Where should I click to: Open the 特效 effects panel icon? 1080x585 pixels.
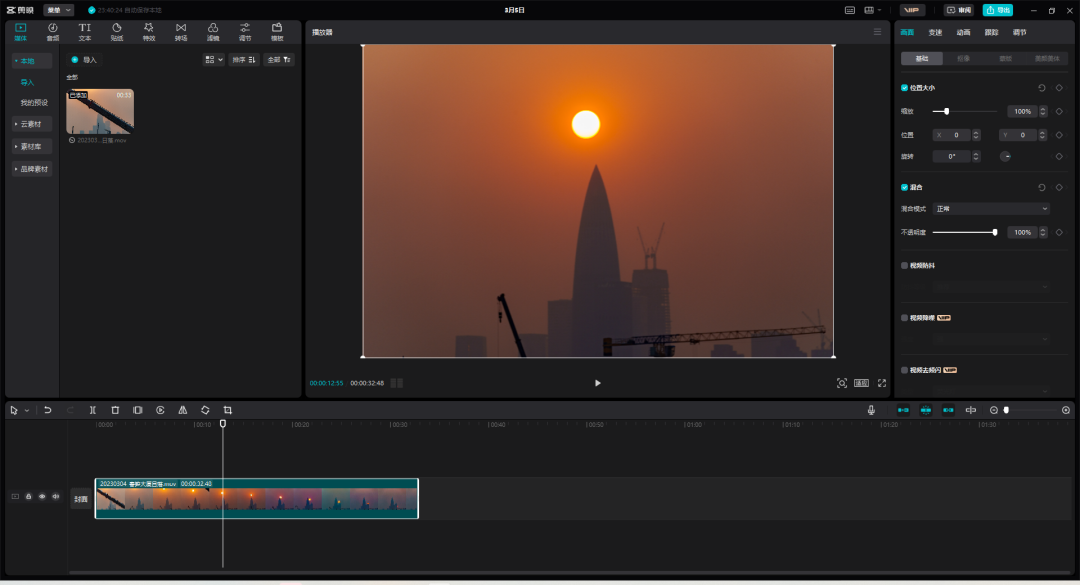tap(149, 32)
